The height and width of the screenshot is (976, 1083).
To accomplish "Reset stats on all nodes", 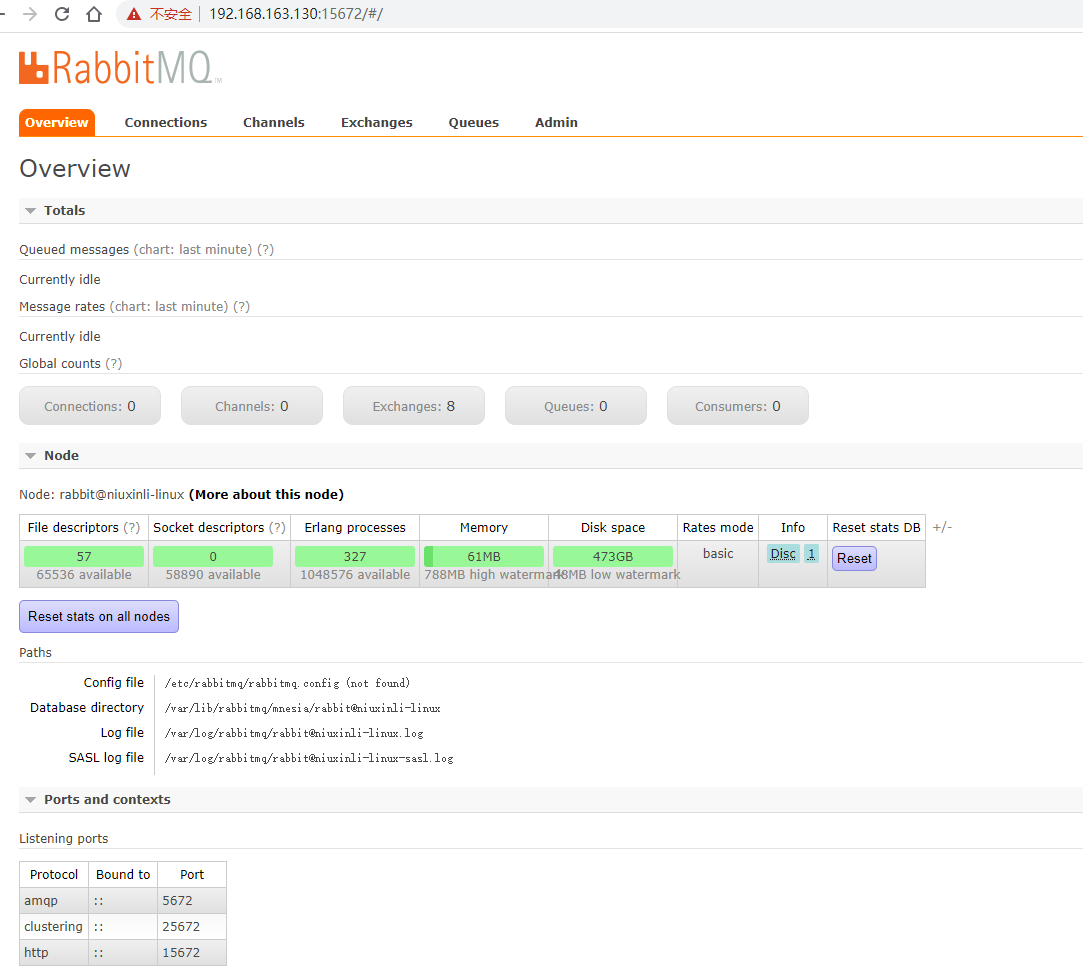I will (99, 616).
